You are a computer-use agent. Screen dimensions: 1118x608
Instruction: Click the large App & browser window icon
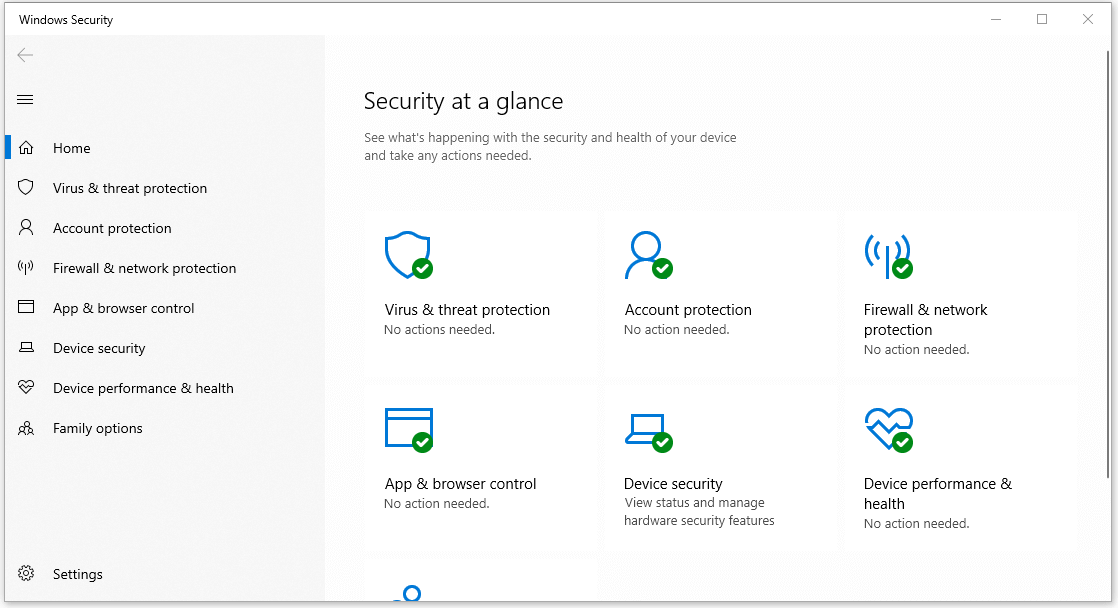coord(409,430)
